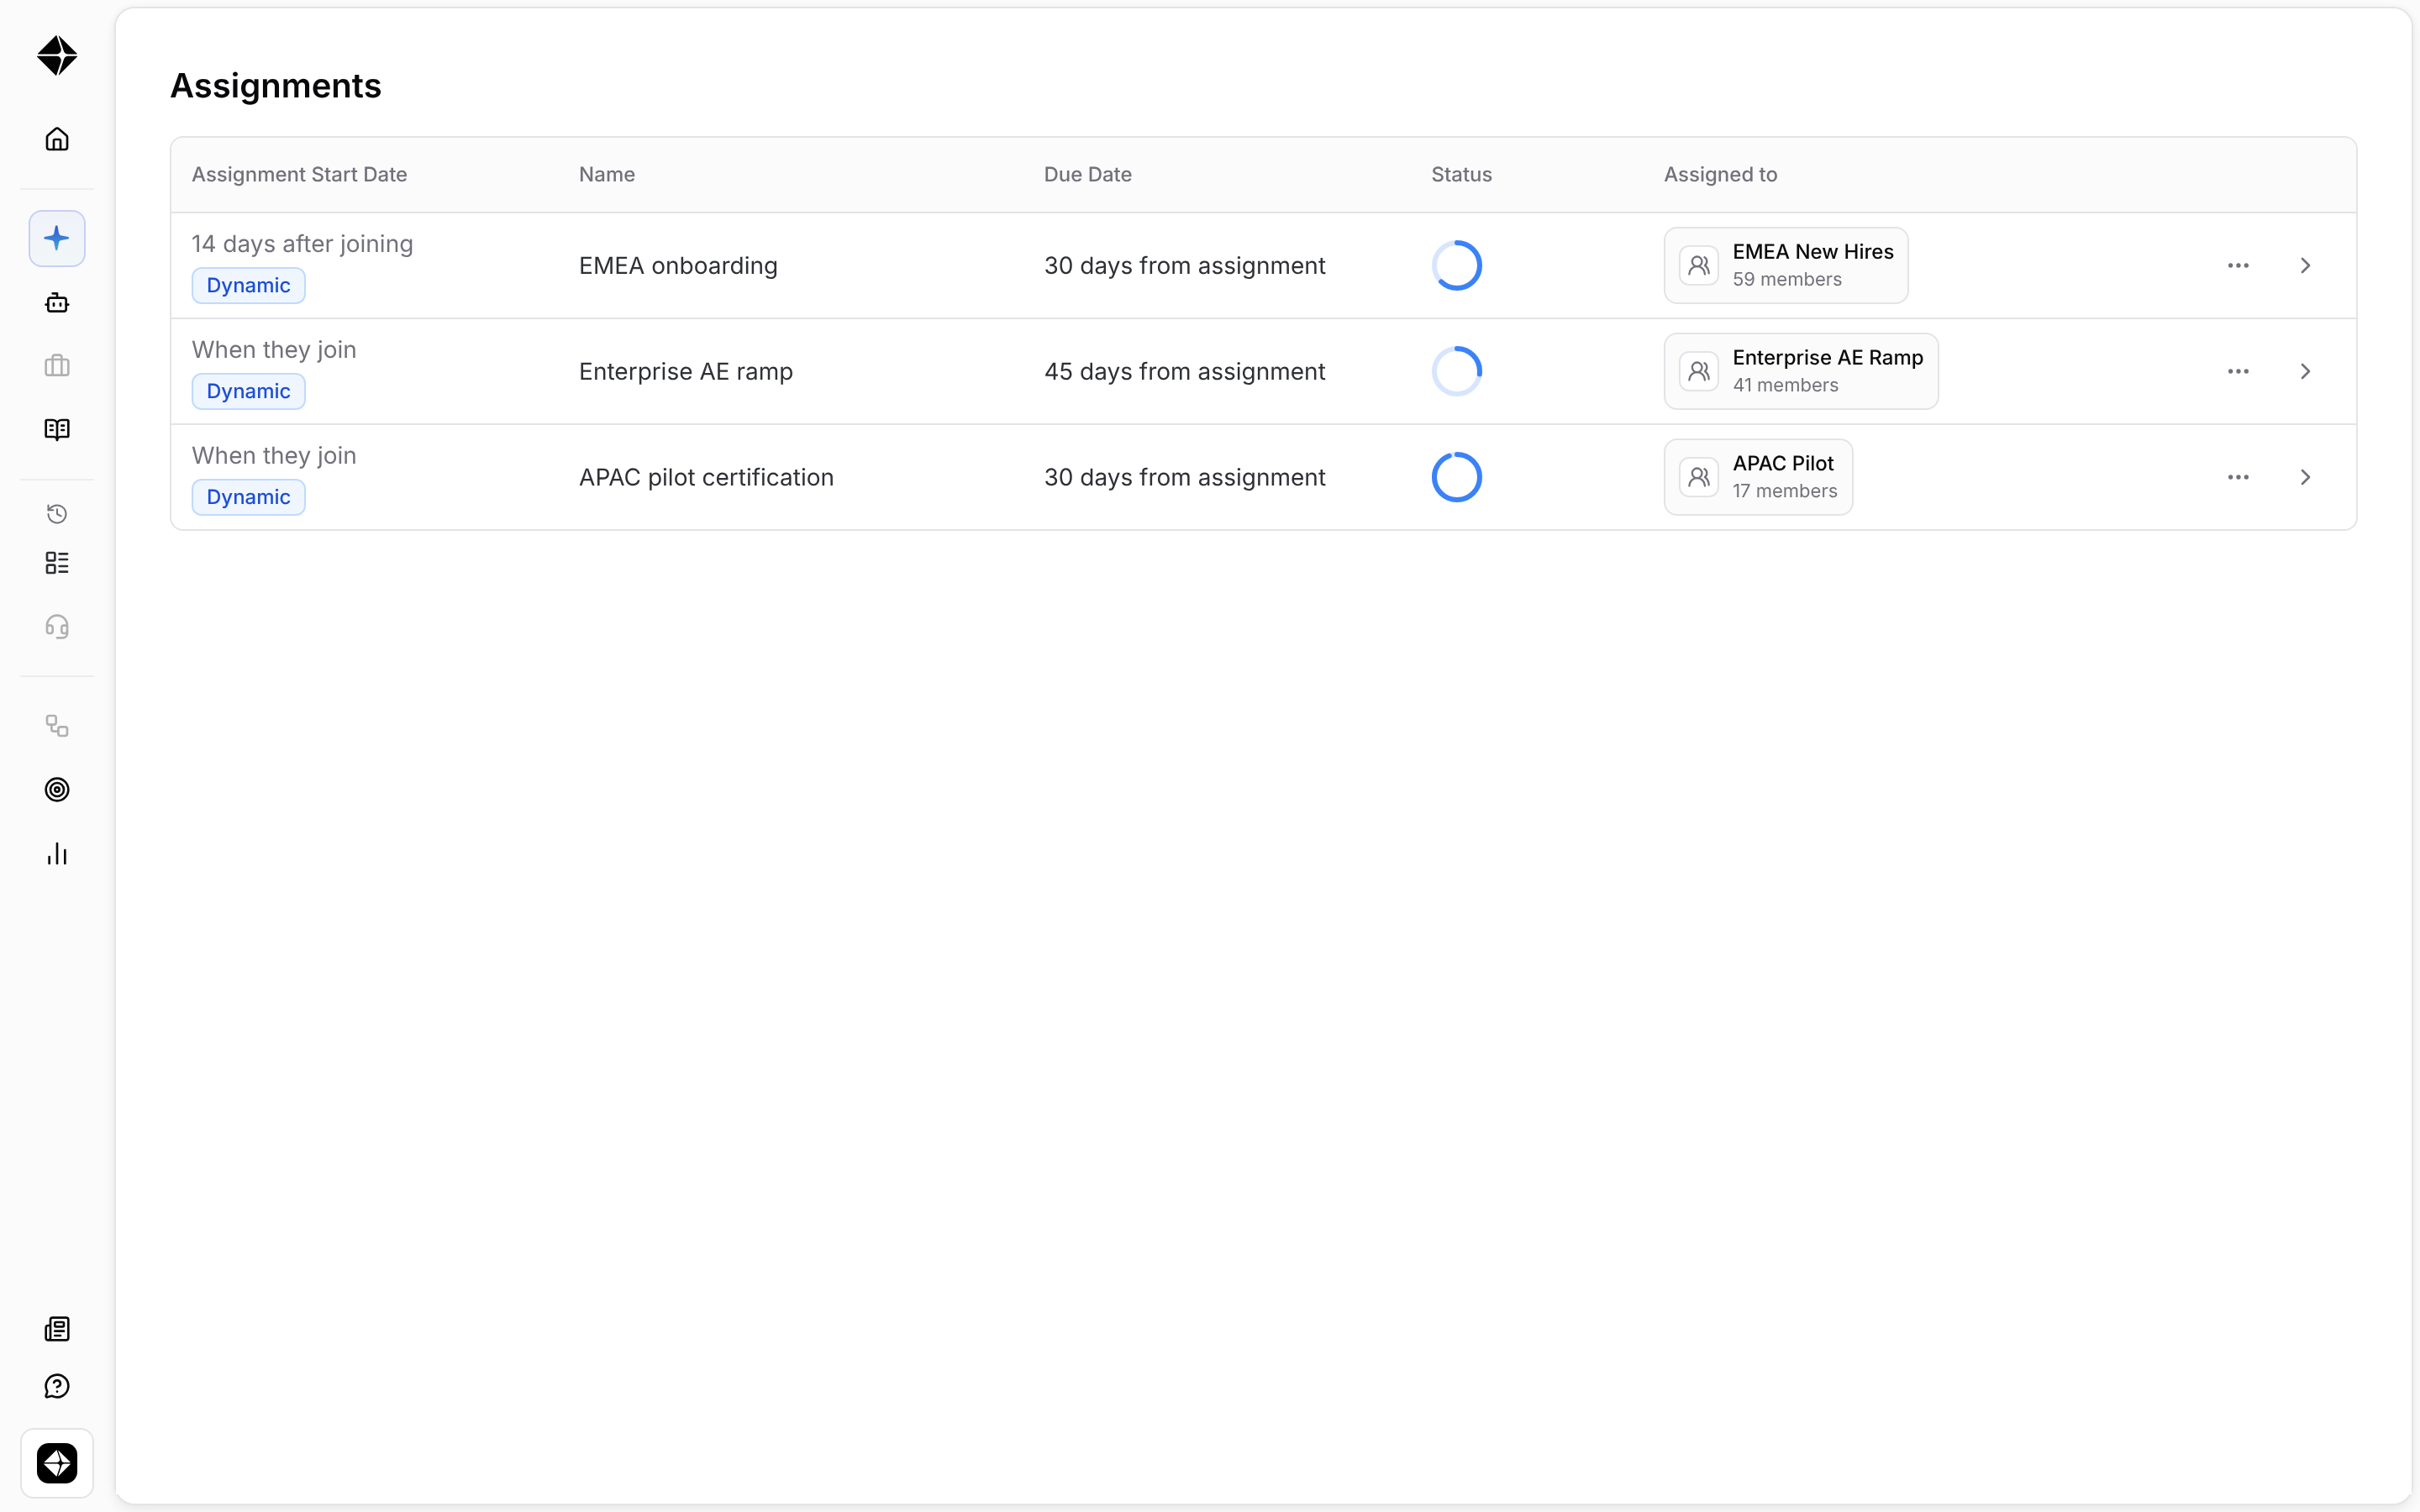Click the APAC pilot certification progress ring

[x=1456, y=478]
